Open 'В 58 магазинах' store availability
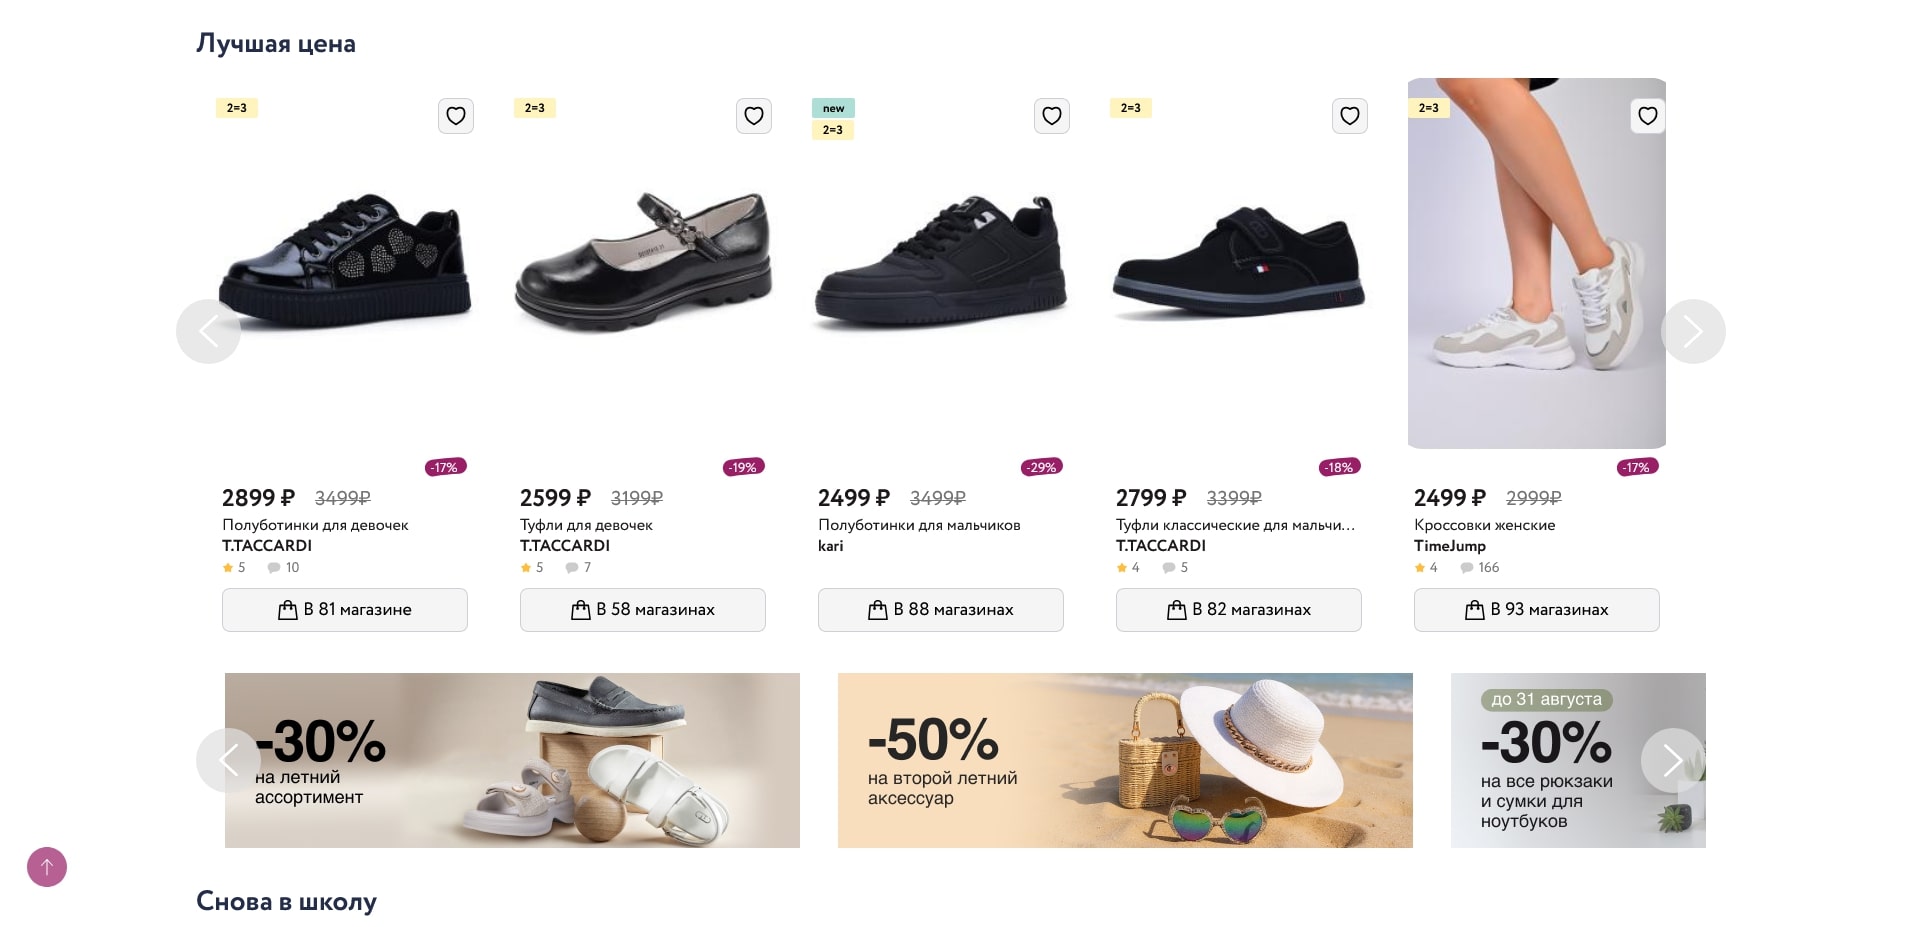This screenshot has width=1912, height=927. 642,610
